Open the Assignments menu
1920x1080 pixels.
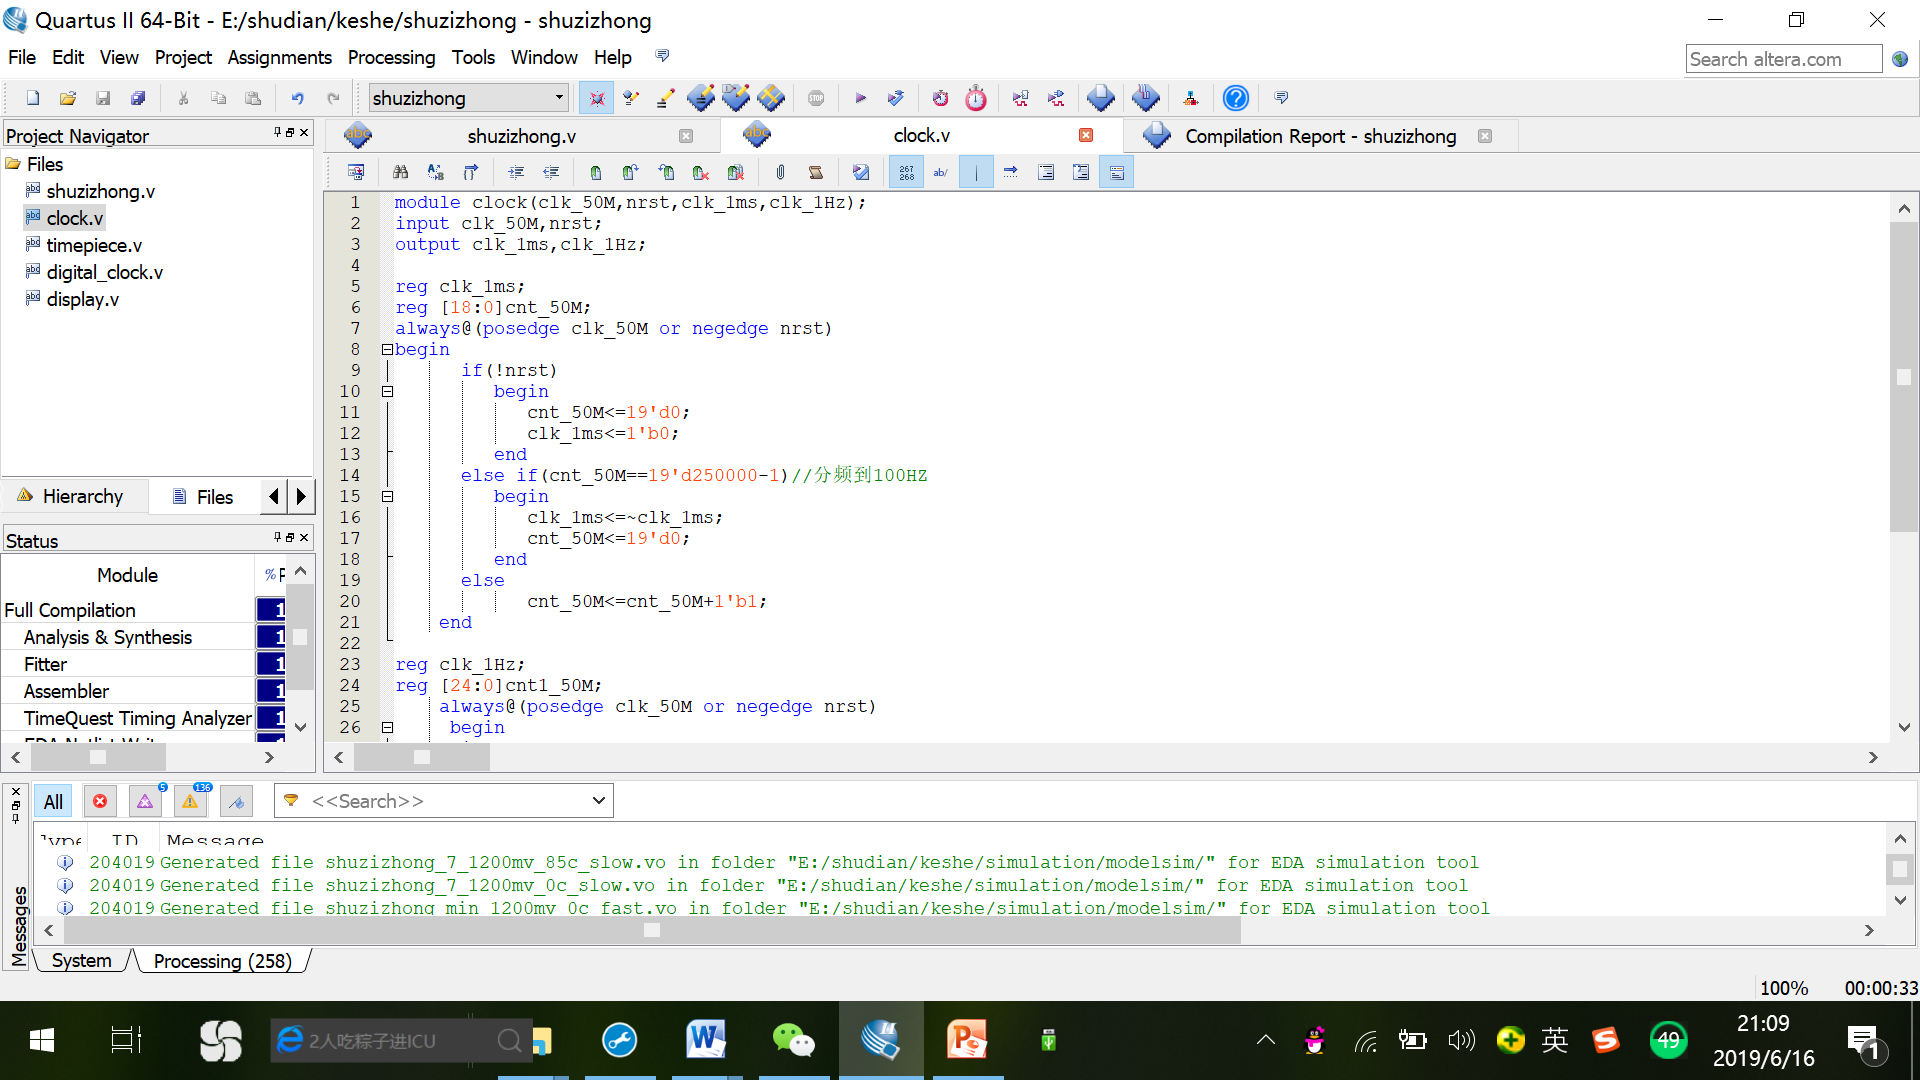[x=279, y=57]
